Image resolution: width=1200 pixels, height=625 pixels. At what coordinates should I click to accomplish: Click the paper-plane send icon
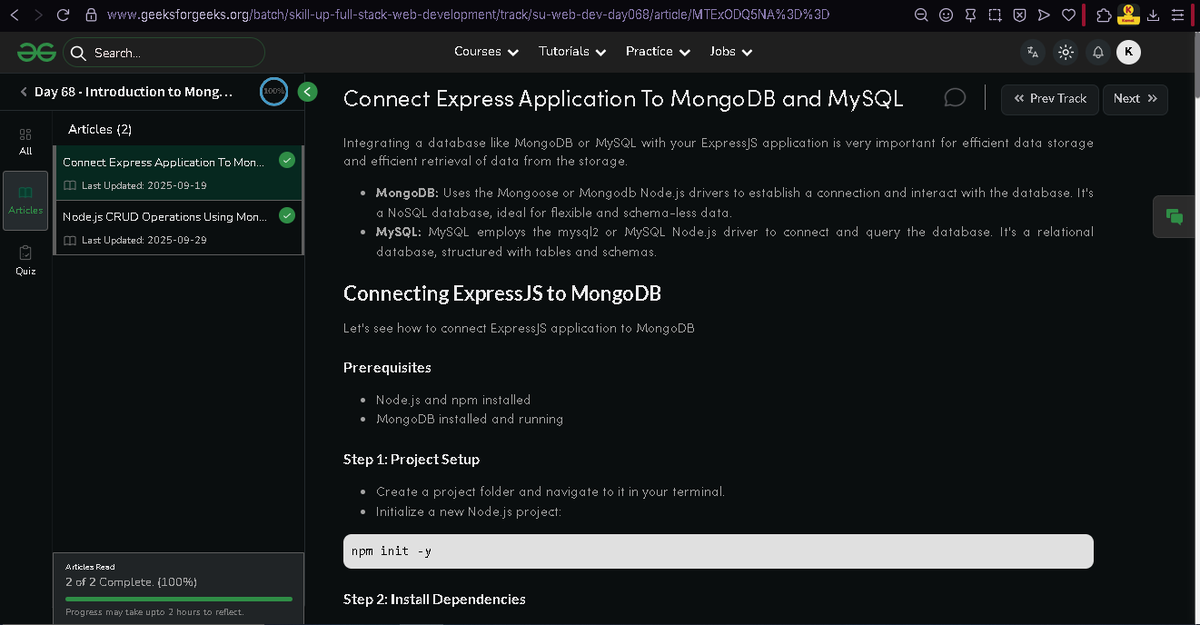(x=1044, y=15)
